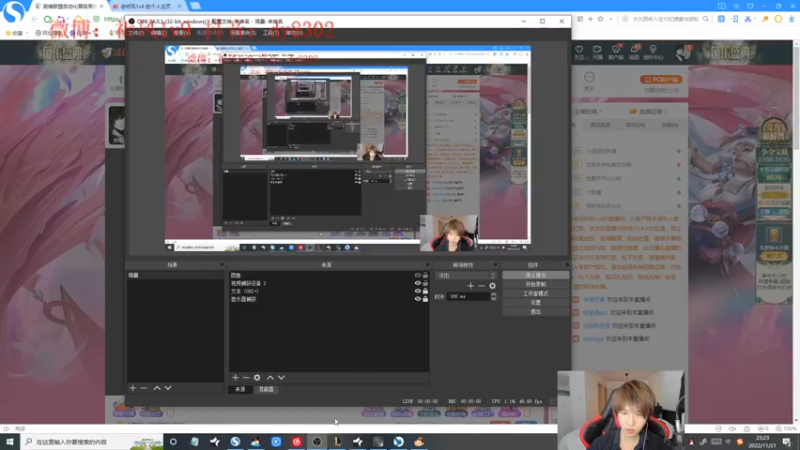Click the 停止推流 button
The width and height of the screenshot is (800, 450).
536,275
